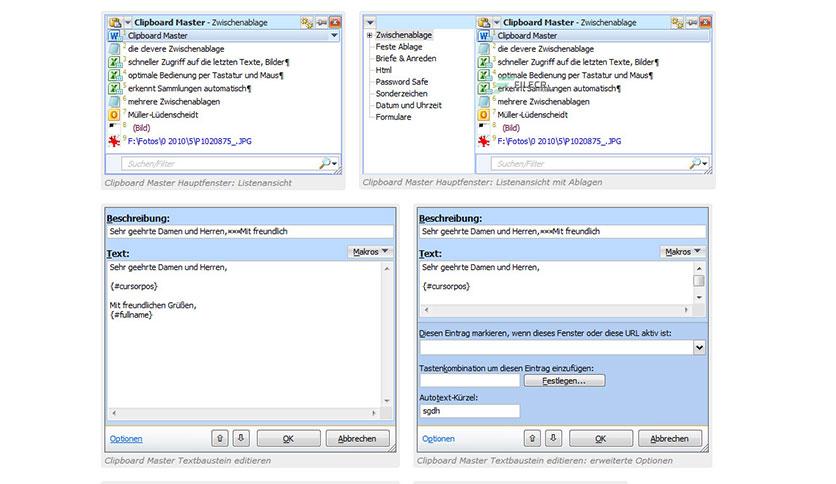Click Clipboard Master logo in 'mit Ablagen' window title
836x484 pixels.
click(484, 22)
